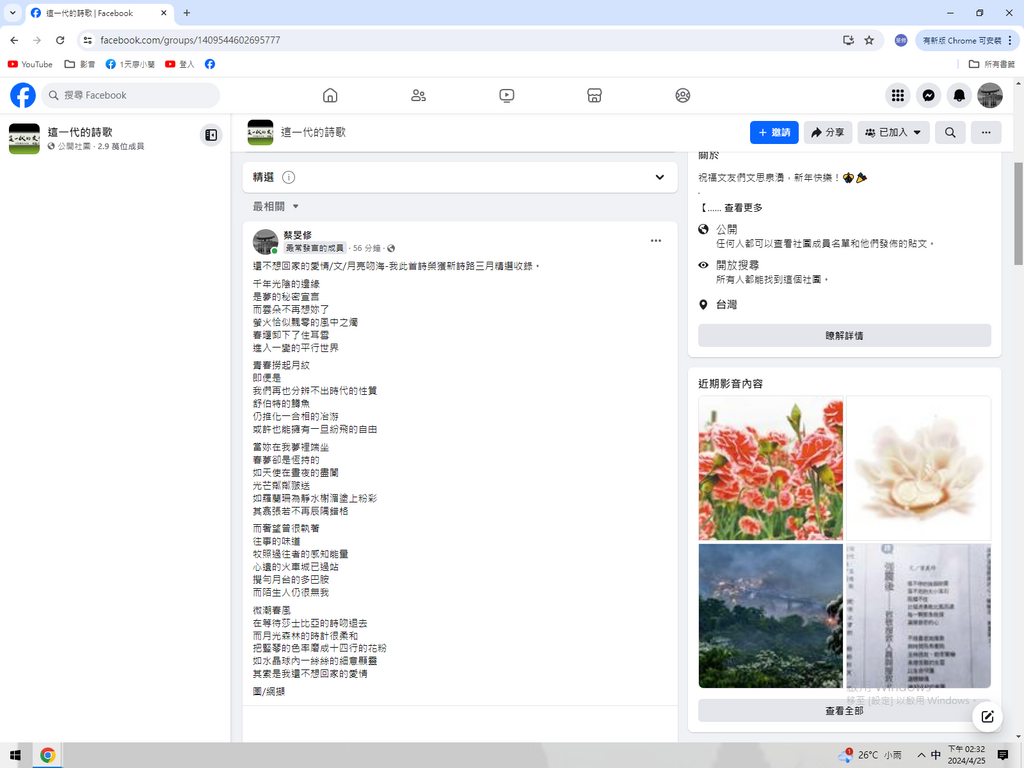
Task: Search within group using magnifier button
Action: coord(950,132)
